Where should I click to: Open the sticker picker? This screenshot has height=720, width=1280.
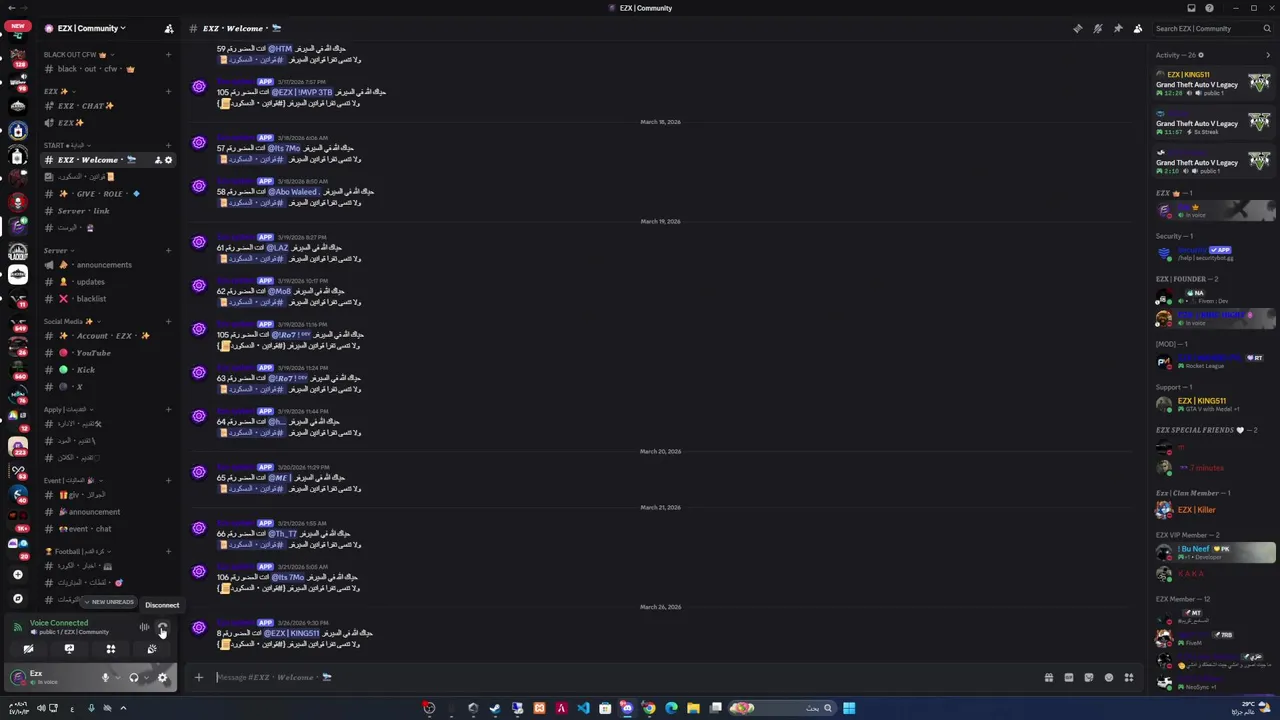[1088, 677]
